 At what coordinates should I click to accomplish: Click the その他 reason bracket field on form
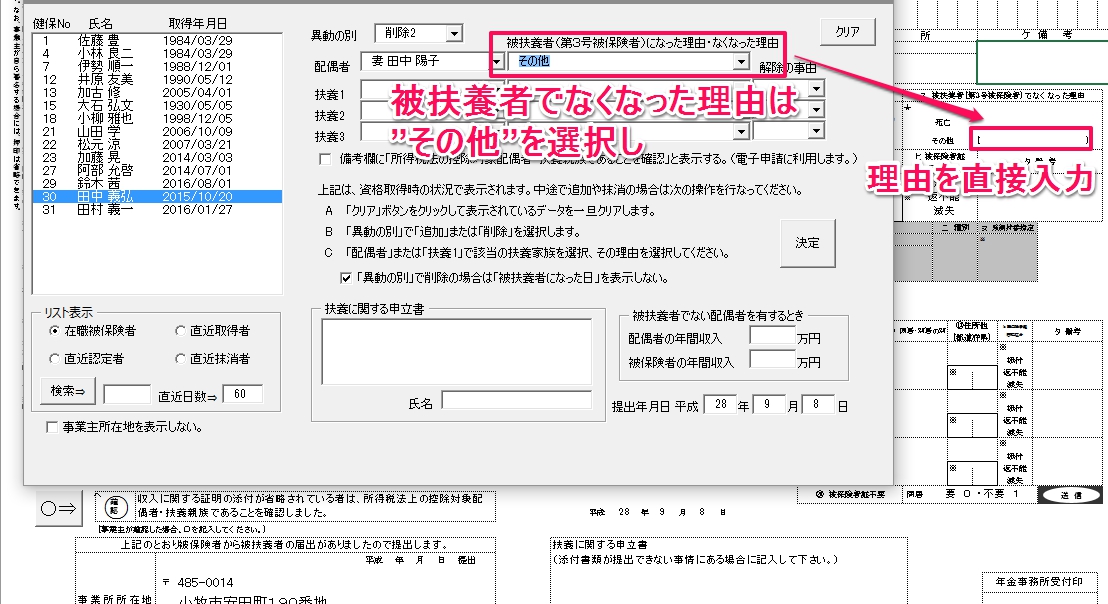1032,139
